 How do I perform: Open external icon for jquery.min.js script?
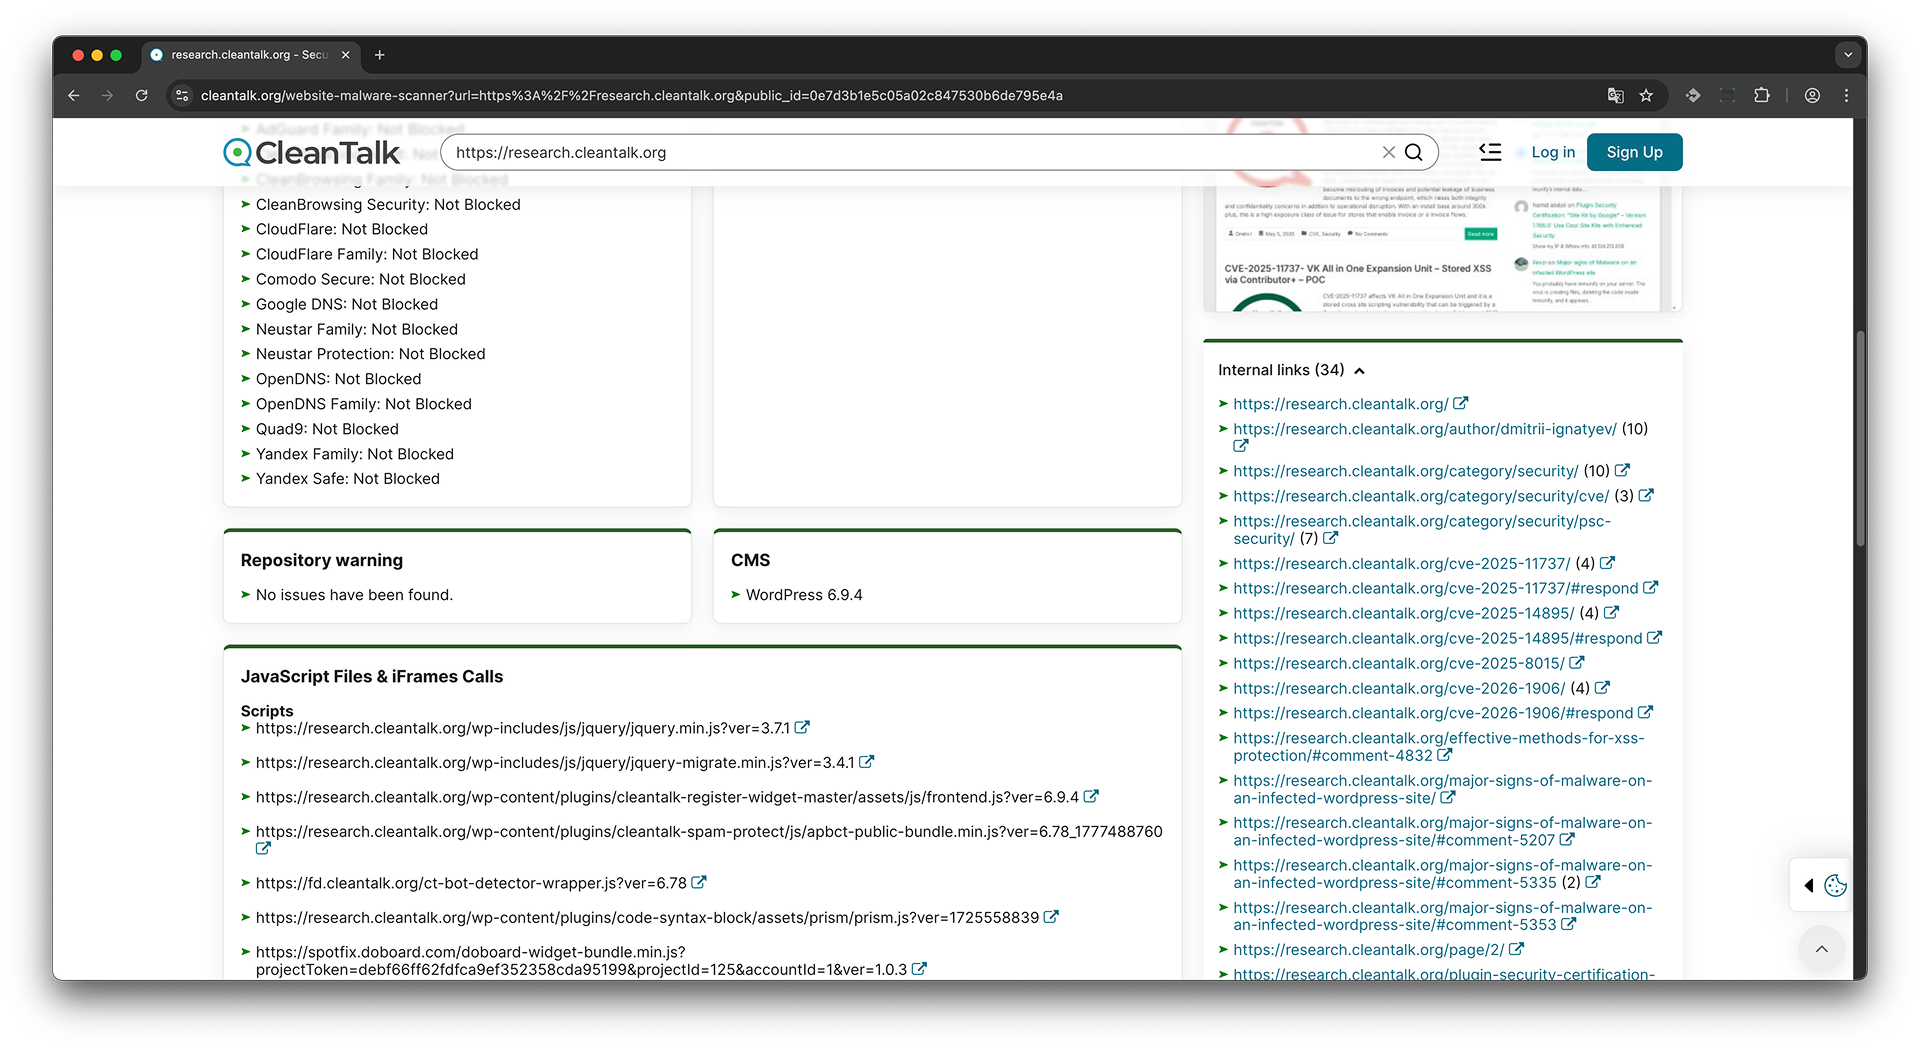802,728
